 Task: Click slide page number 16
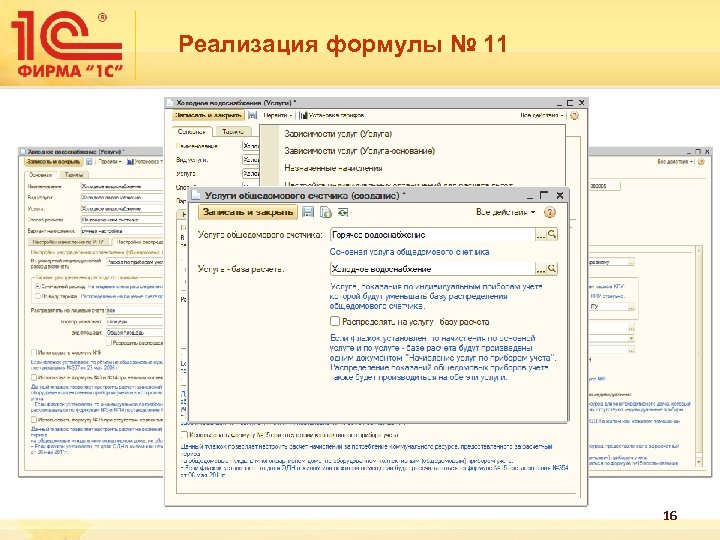pos(670,515)
